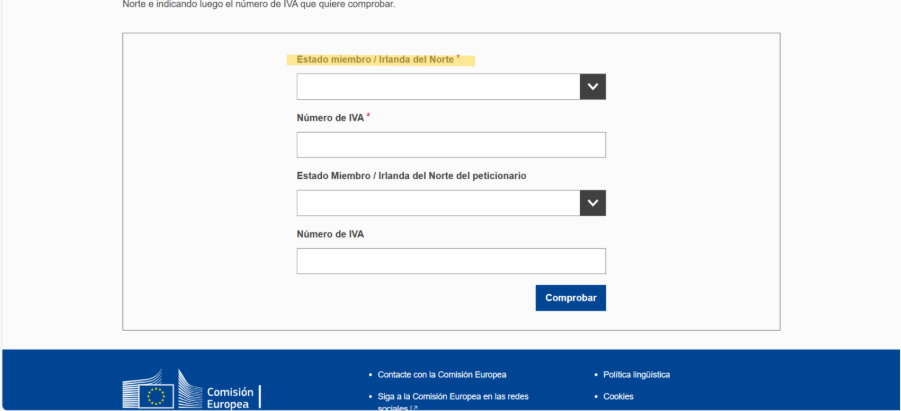Focus the required Número de IVA field
Image resolution: width=901 pixels, height=411 pixels.
point(451,145)
